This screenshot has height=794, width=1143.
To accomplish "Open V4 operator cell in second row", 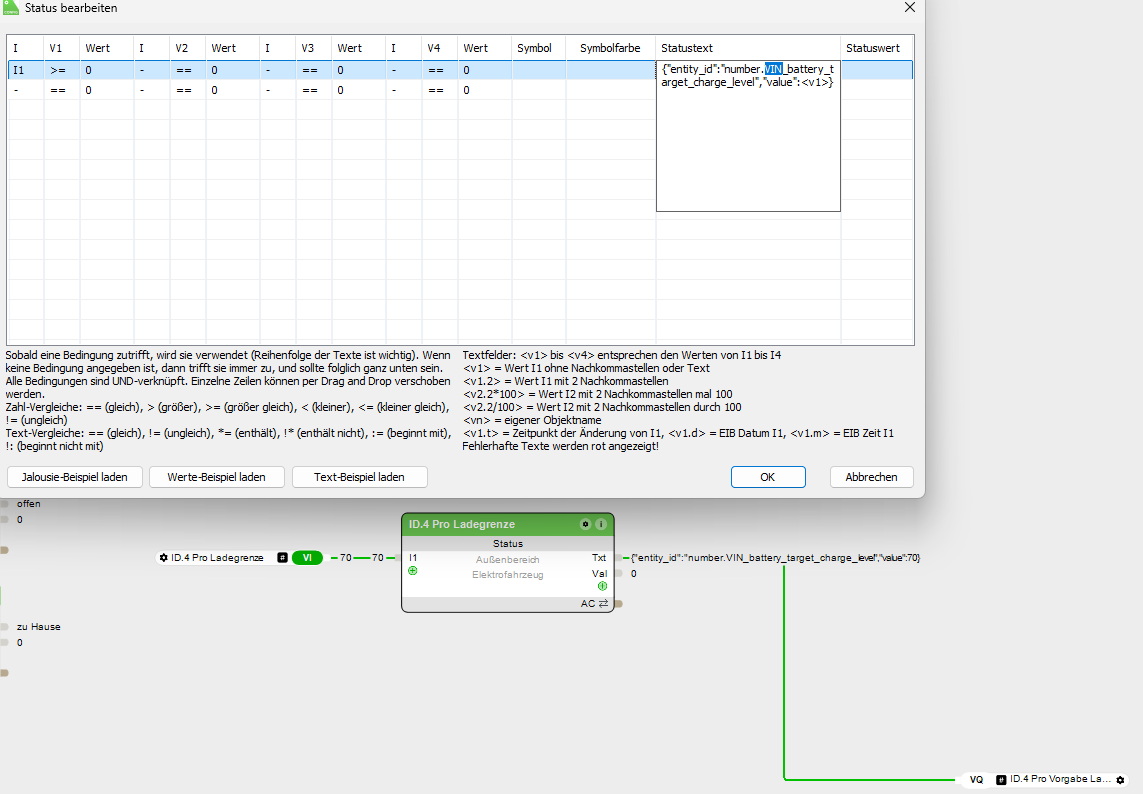I will click(x=440, y=90).
